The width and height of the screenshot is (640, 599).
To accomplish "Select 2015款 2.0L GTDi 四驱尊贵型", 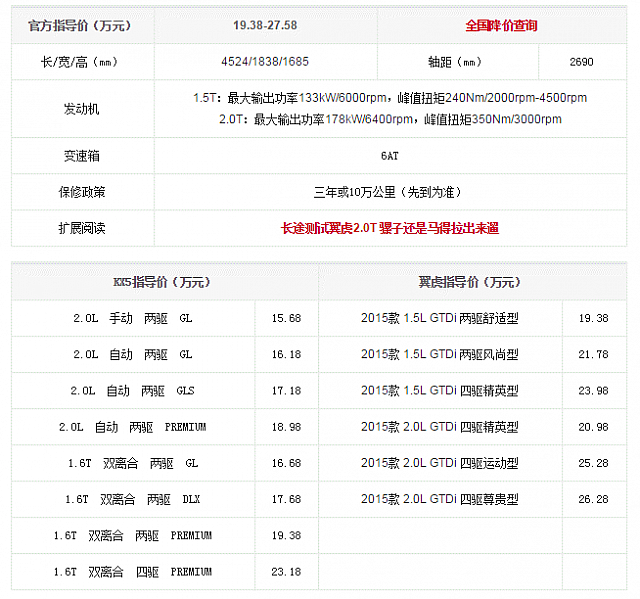I will [x=440, y=499].
